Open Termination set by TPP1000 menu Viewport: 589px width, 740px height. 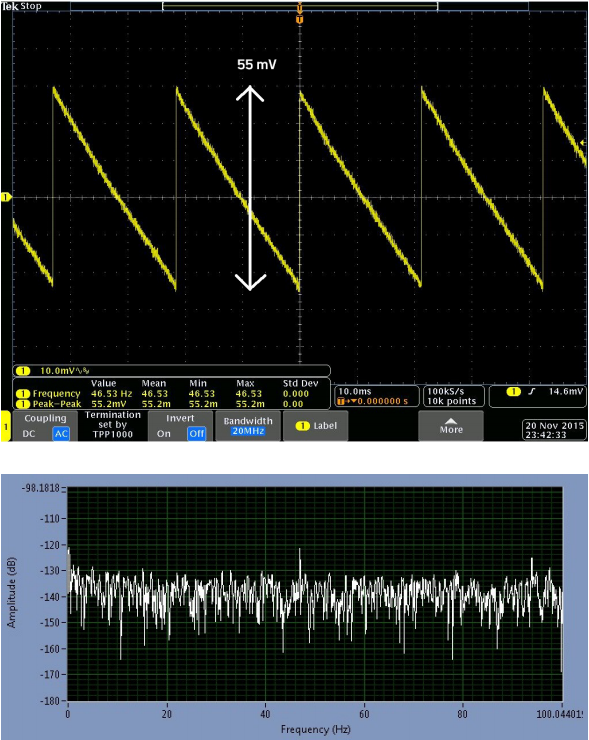pyautogui.click(x=113, y=425)
